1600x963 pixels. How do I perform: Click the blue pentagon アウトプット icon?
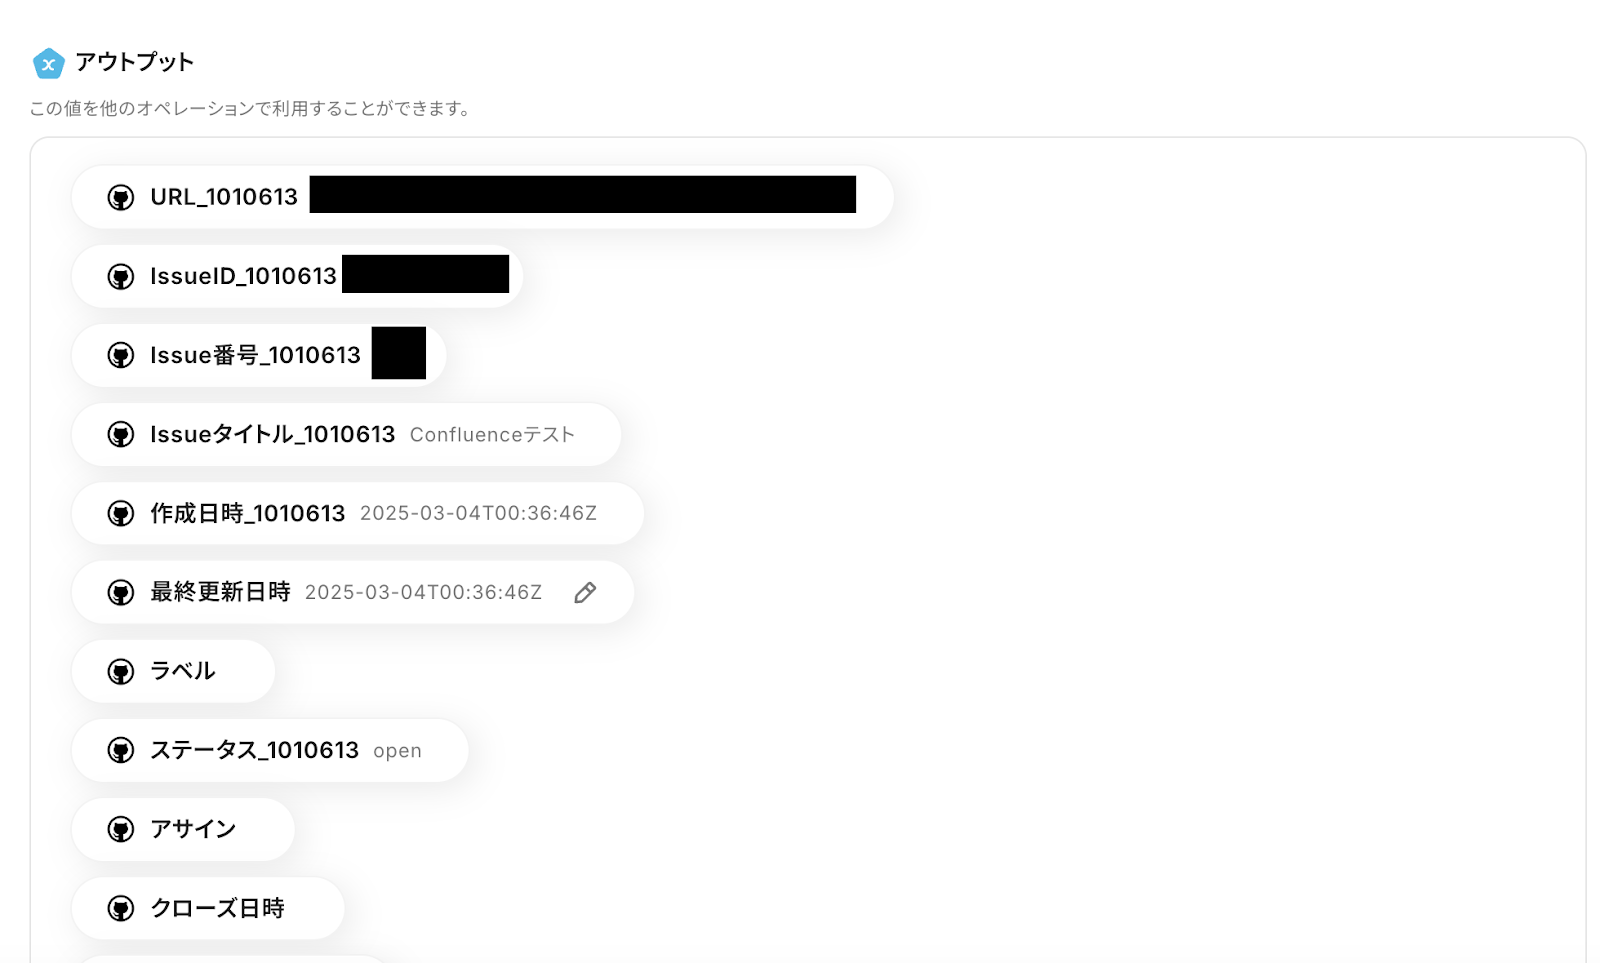point(48,63)
